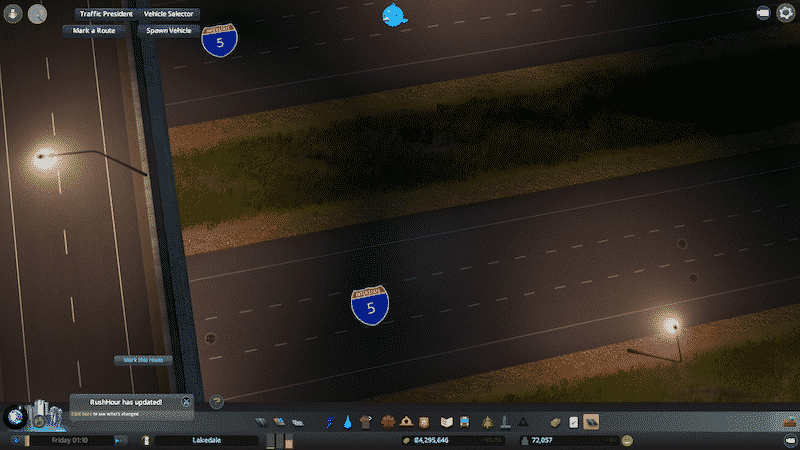Toggle the game speed pause control
This screenshot has width=800, height=450.
point(17,440)
